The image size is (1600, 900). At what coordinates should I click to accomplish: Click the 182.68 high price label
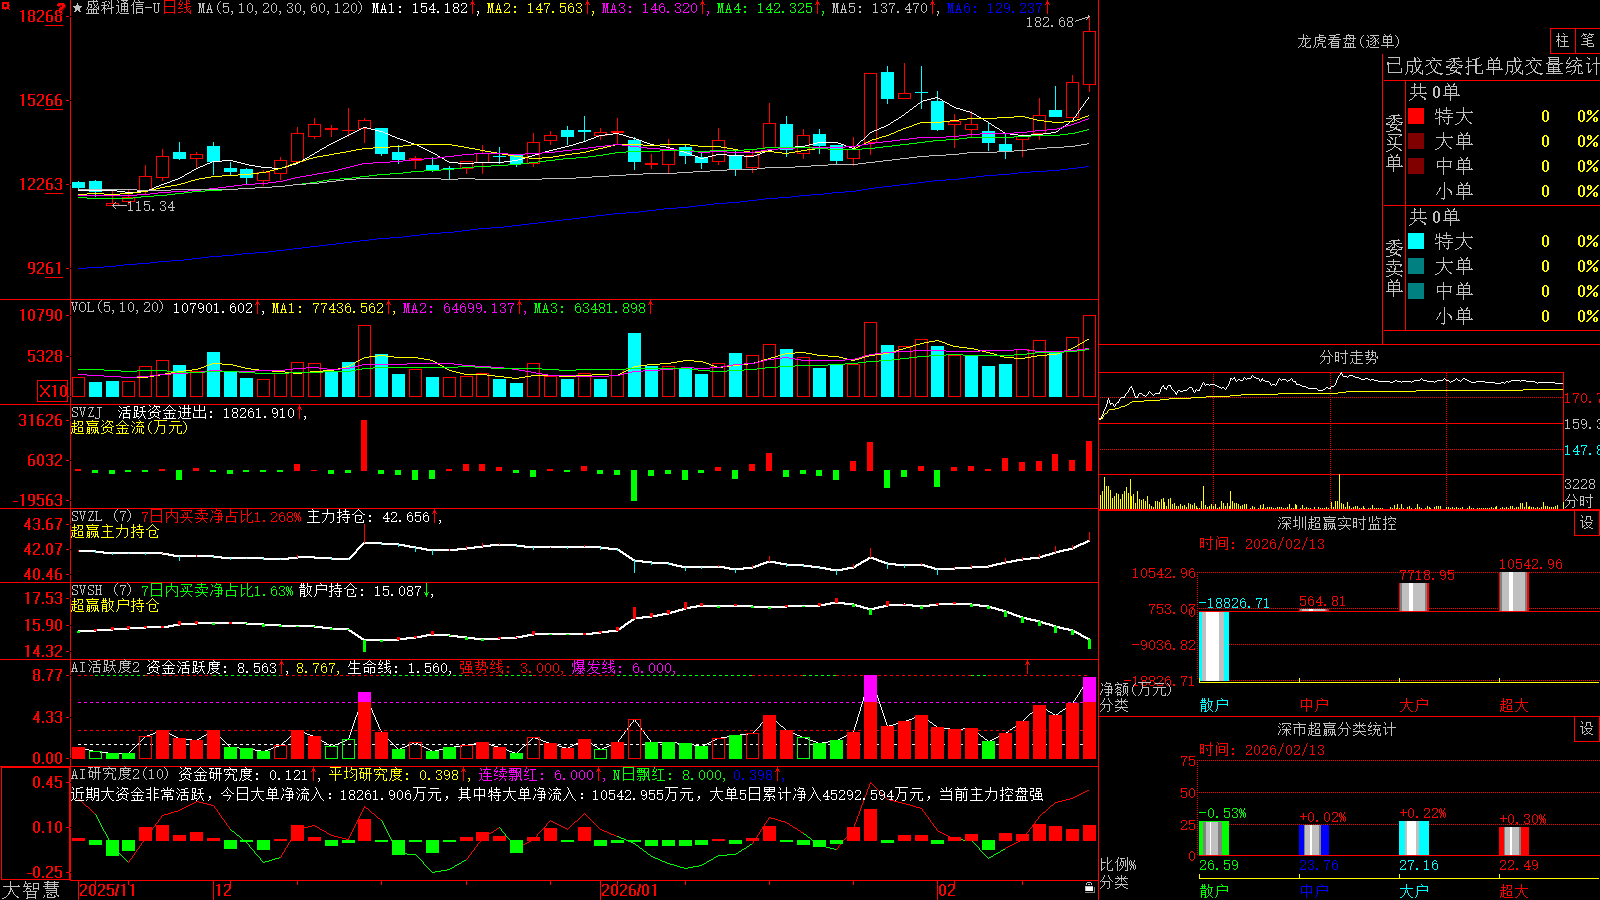tap(1049, 22)
